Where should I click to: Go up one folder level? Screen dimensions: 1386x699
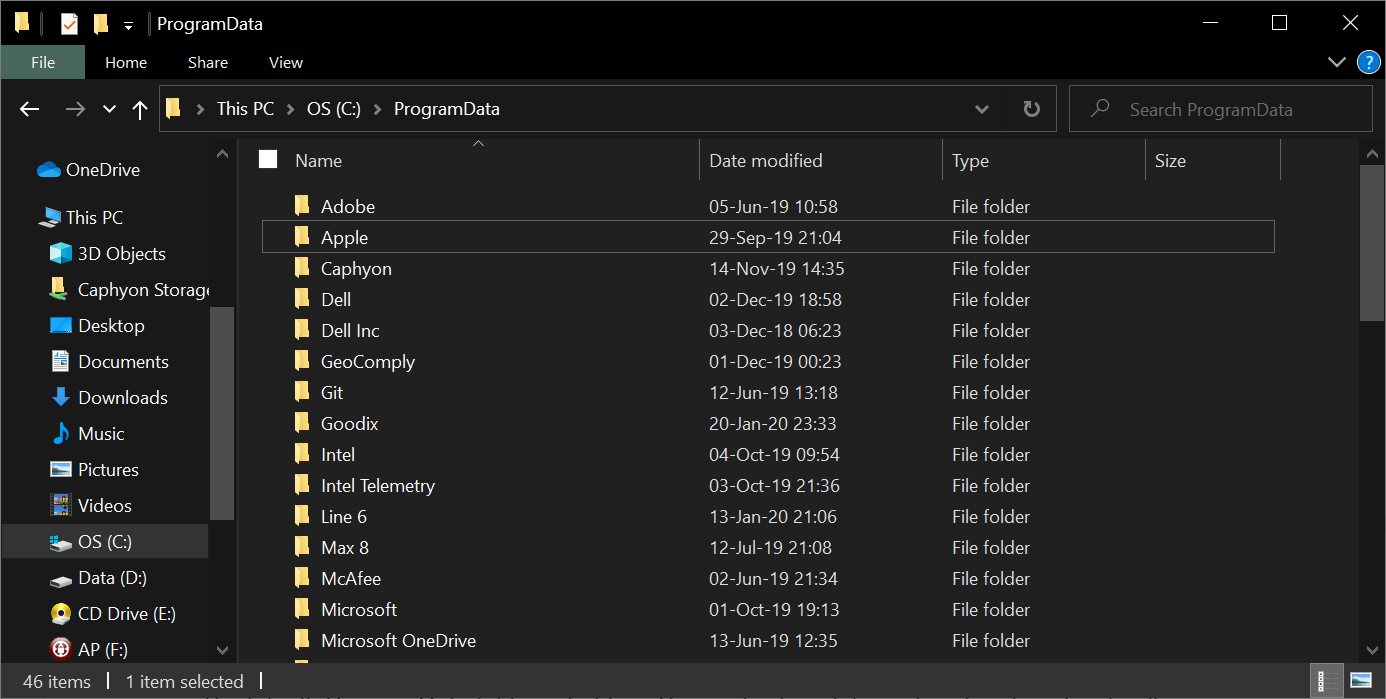[x=140, y=110]
